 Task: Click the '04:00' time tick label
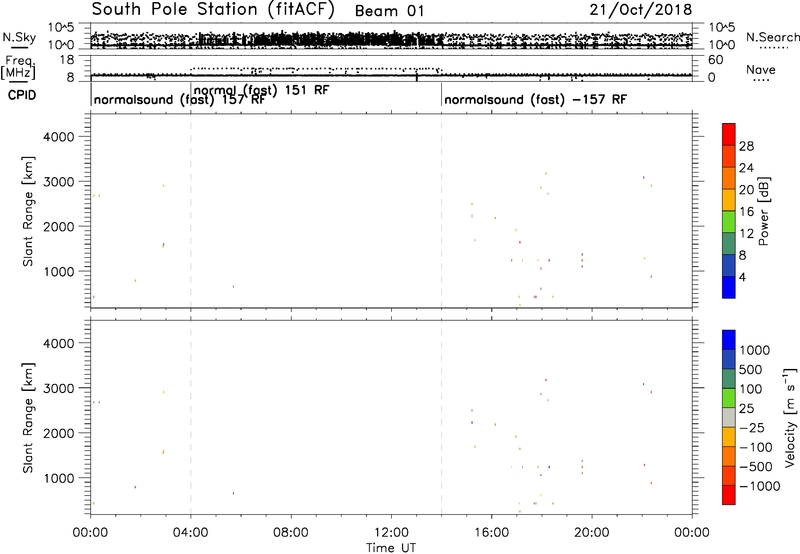click(191, 533)
